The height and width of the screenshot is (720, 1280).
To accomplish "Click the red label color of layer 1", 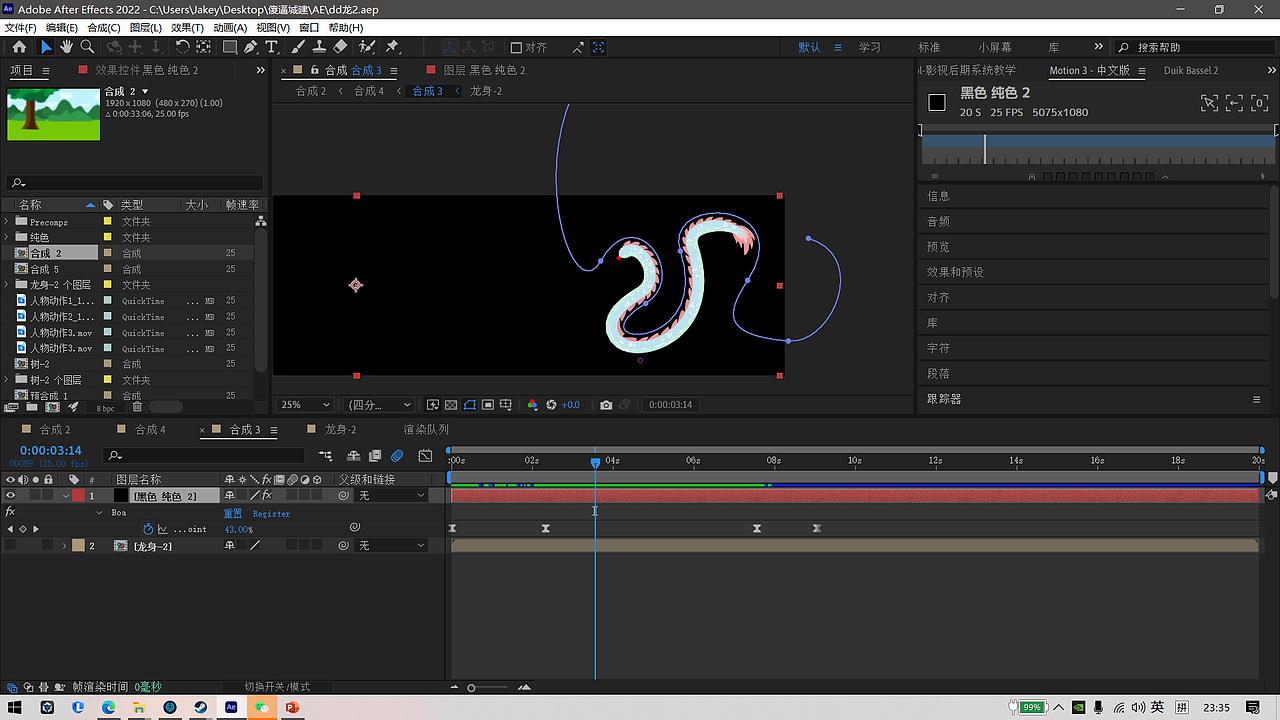I will (78, 496).
